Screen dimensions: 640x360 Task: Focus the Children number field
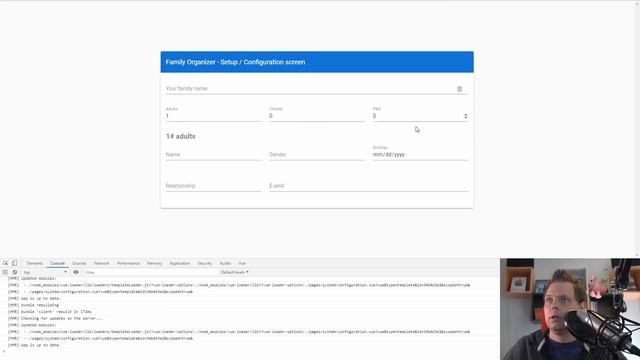(317, 116)
